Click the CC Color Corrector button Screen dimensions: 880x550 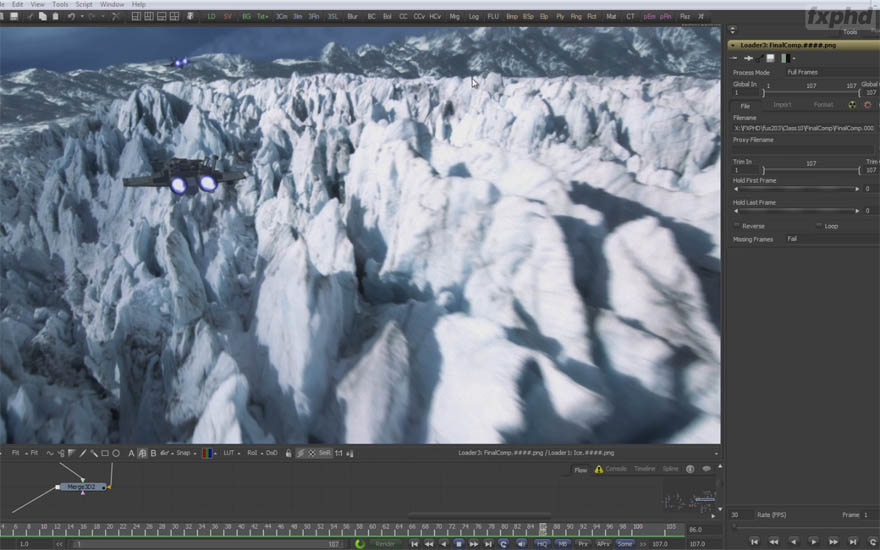(x=404, y=17)
